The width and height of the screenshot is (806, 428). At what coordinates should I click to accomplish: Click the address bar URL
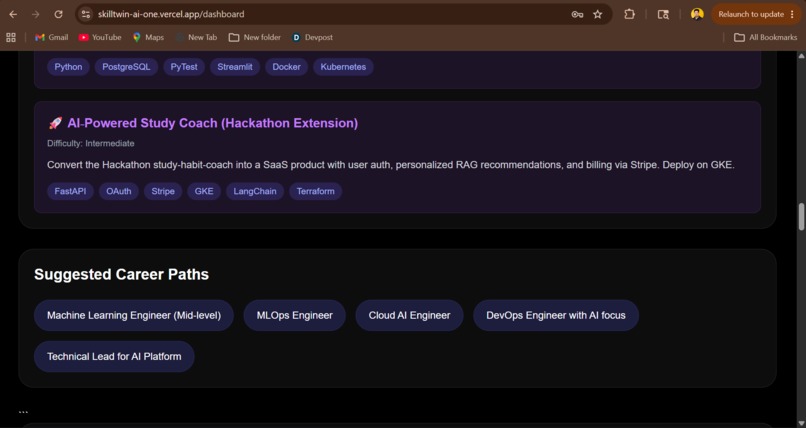[x=171, y=14]
